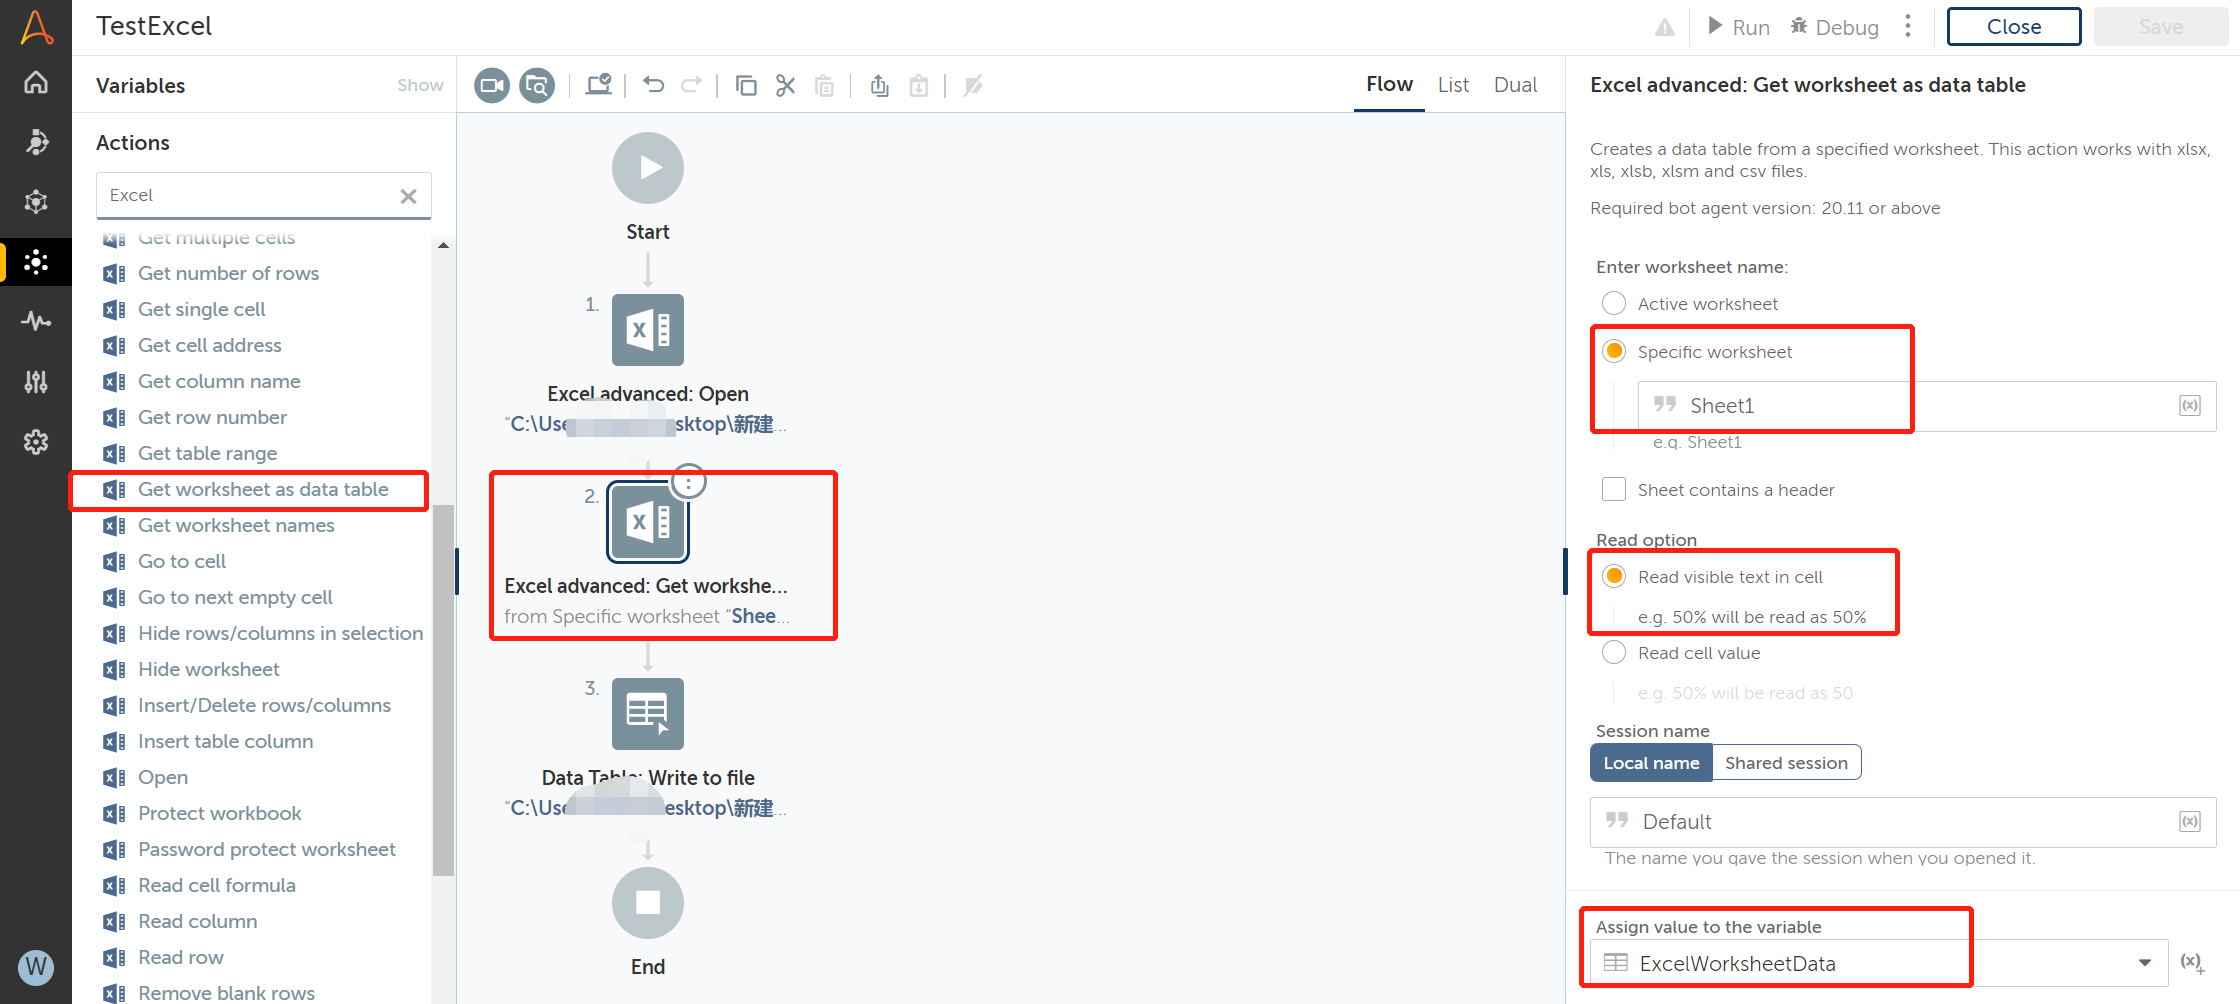The width and height of the screenshot is (2240, 1004).
Task: Select the Active worksheet radio button
Action: coord(1613,303)
